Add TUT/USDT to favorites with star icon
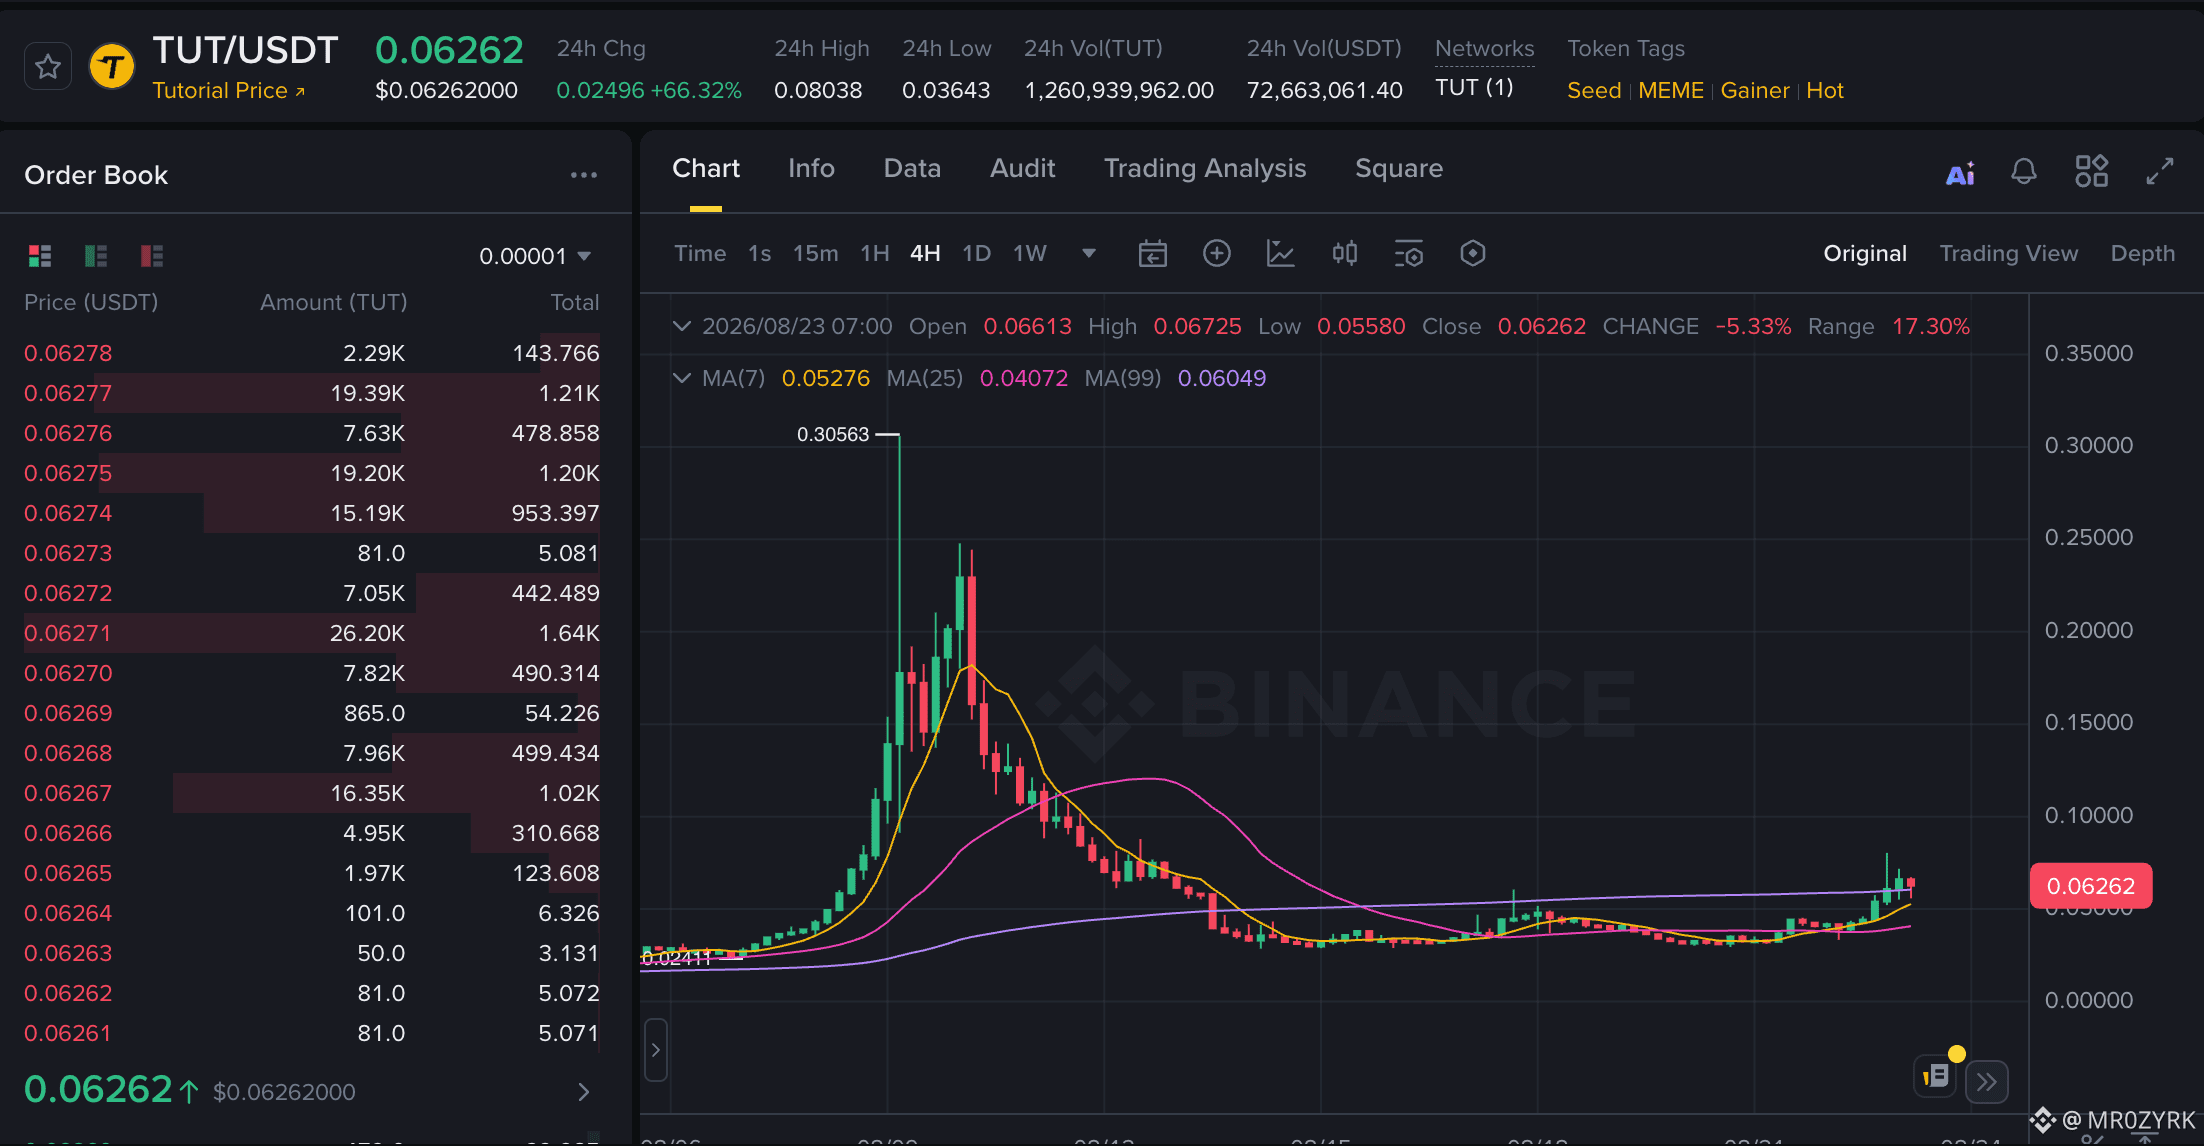 point(48,67)
